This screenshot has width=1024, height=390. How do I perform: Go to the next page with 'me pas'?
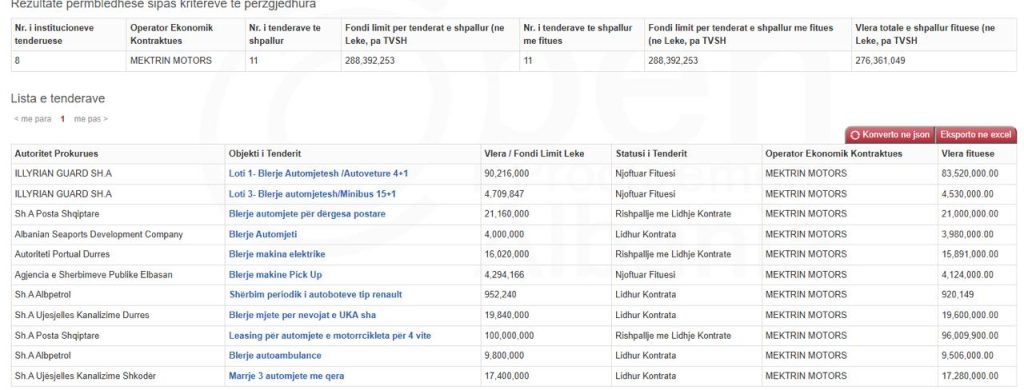click(91, 119)
